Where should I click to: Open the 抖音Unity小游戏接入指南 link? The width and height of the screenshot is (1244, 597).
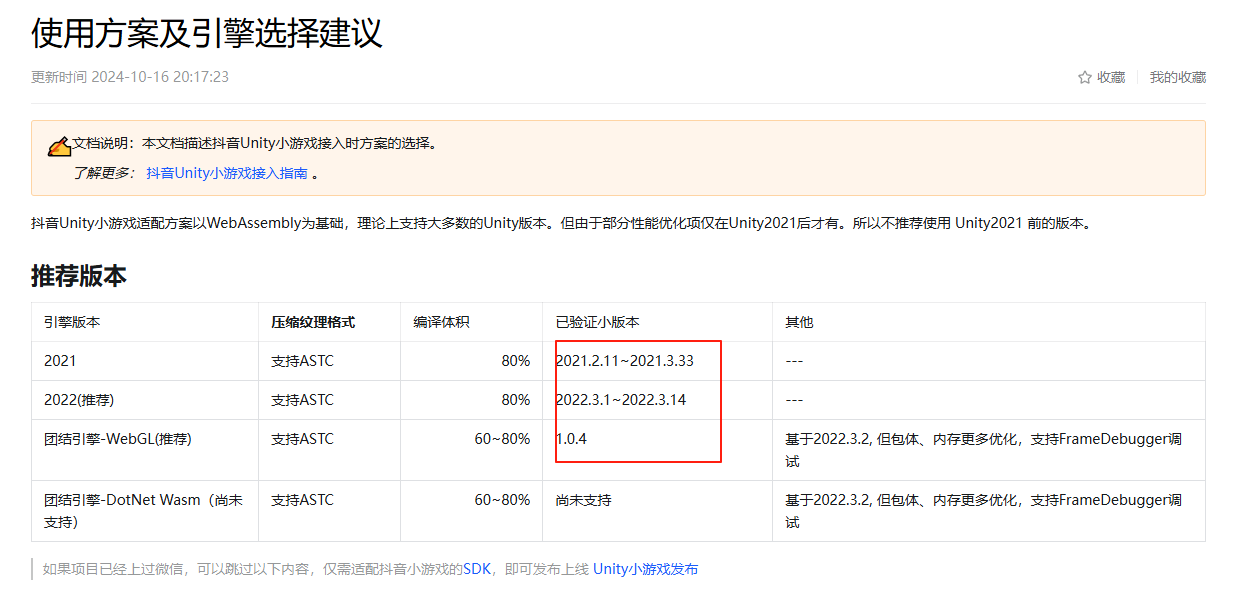coord(227,173)
